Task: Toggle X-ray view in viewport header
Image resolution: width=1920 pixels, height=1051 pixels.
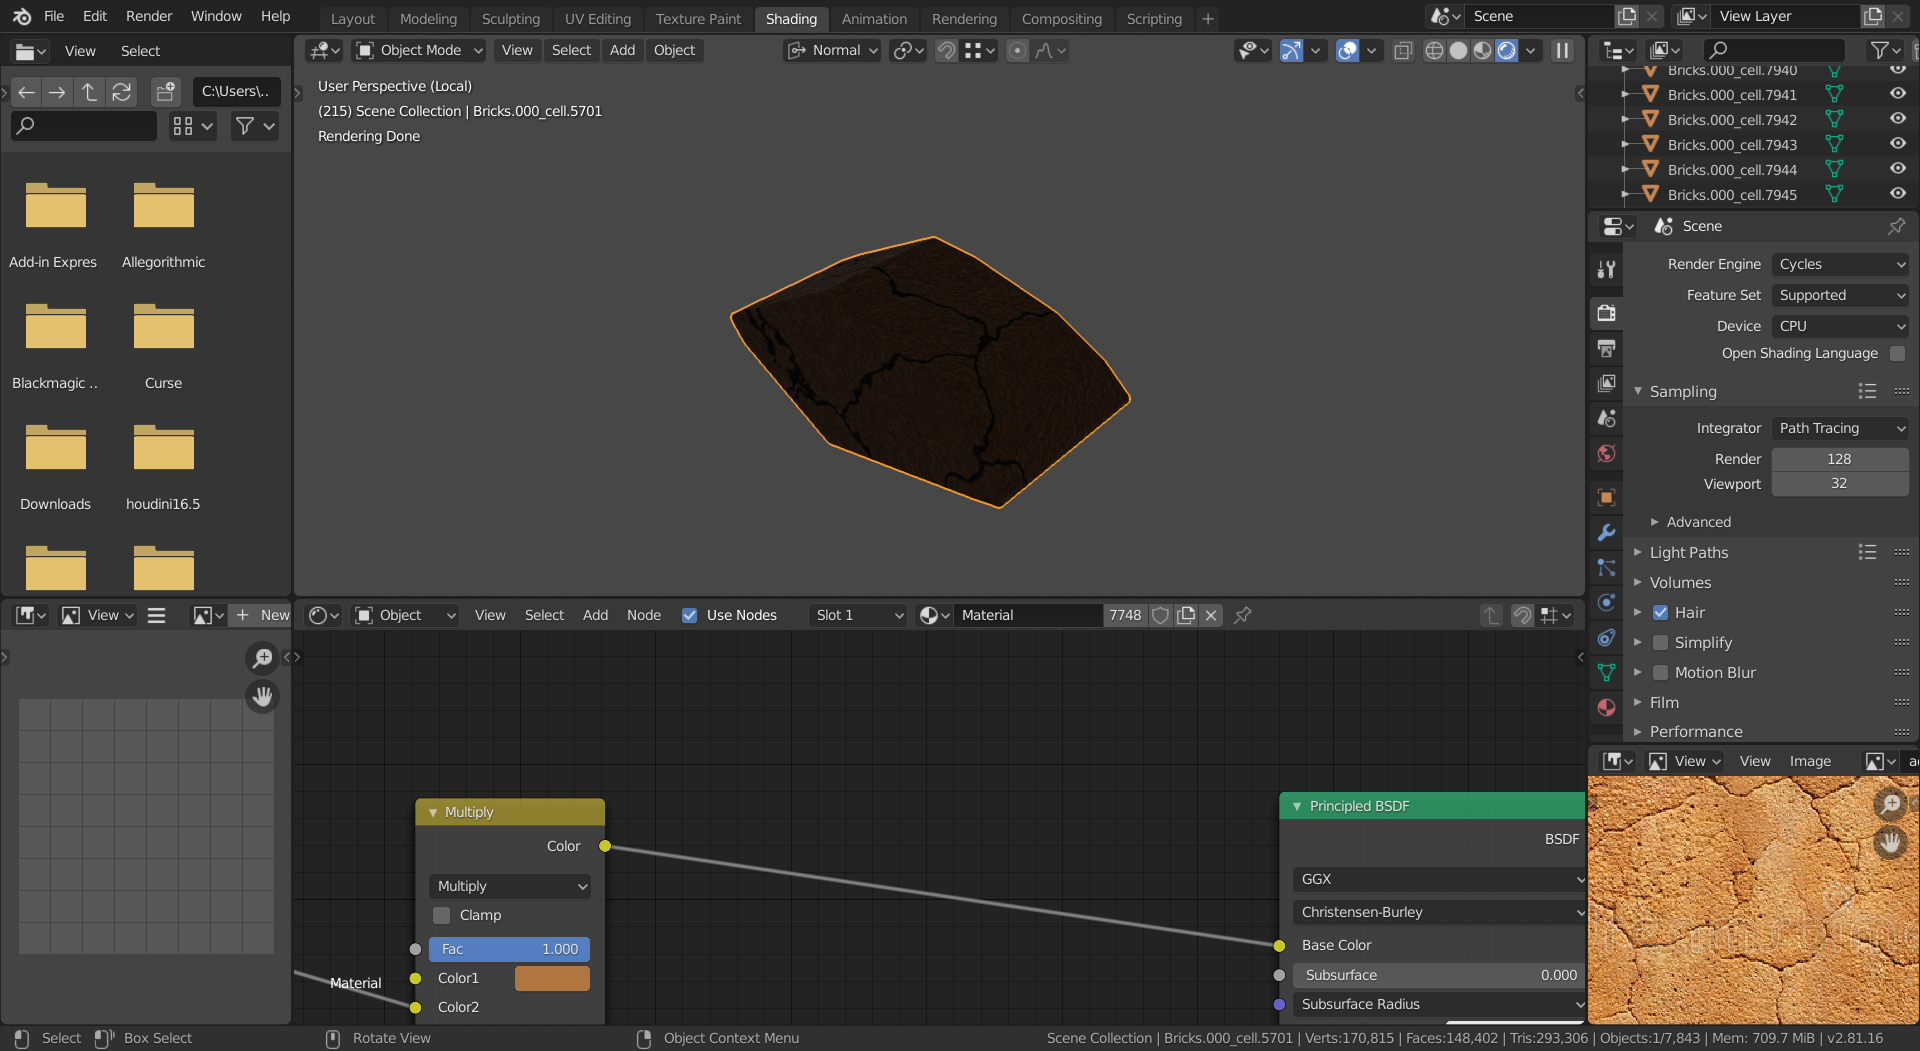Action: pyautogui.click(x=1403, y=51)
